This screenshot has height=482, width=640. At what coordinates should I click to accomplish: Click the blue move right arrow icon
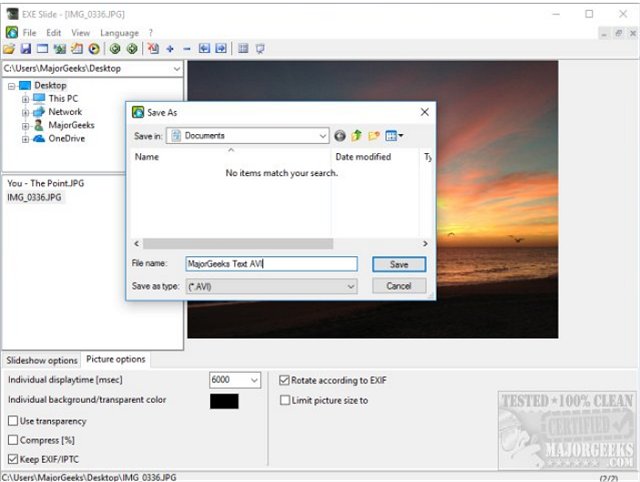click(221, 49)
